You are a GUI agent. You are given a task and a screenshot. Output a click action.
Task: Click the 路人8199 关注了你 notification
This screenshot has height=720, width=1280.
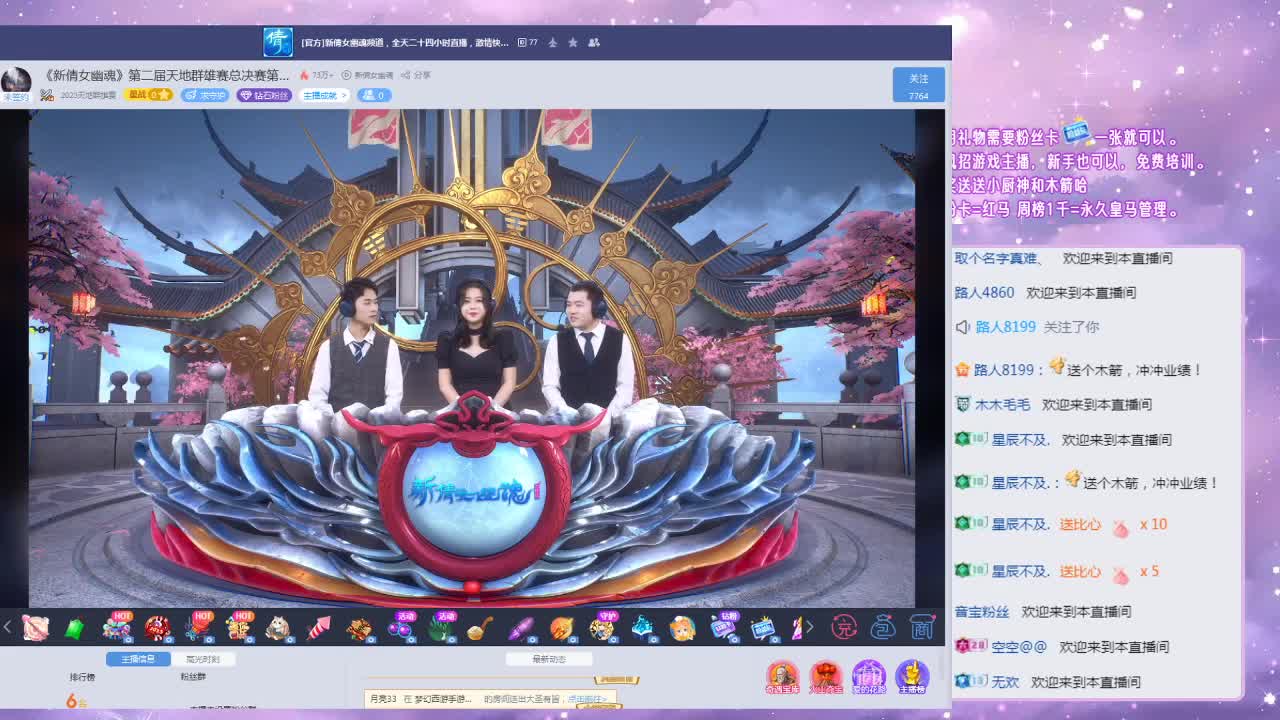(1027, 327)
